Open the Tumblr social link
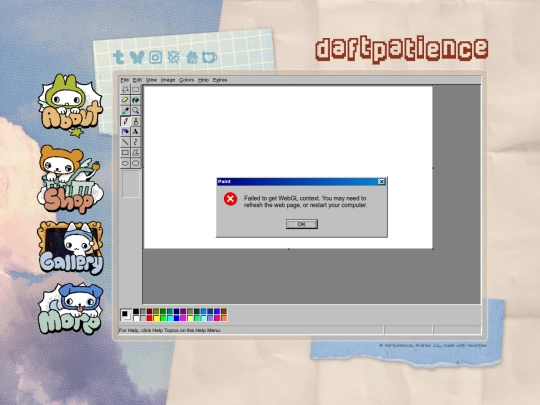Viewport: 540px width, 405px height. [x=118, y=57]
